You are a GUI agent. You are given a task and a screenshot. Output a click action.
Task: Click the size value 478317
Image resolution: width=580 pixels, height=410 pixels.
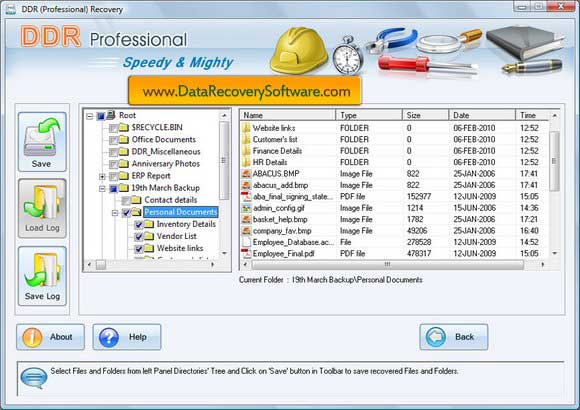[x=419, y=253]
